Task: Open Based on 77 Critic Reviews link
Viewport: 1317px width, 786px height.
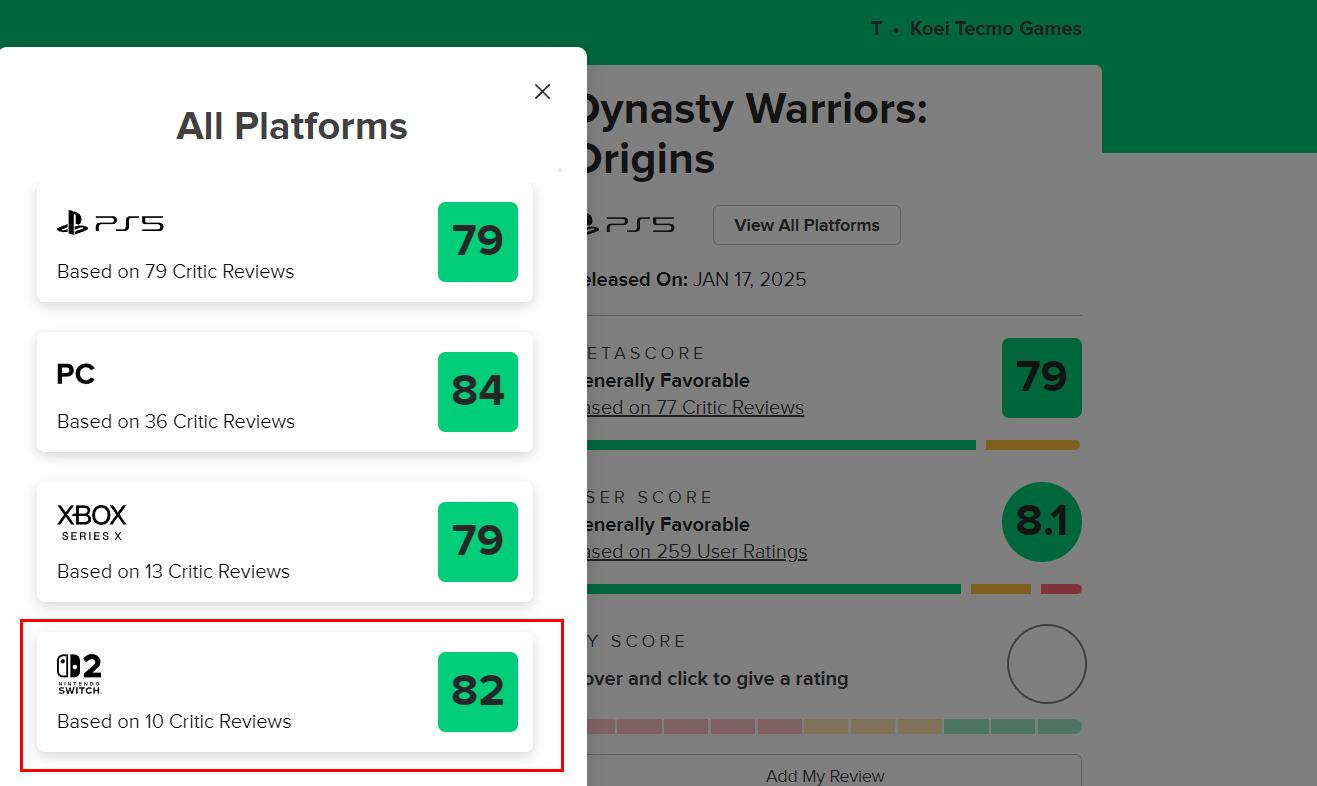Action: (694, 408)
